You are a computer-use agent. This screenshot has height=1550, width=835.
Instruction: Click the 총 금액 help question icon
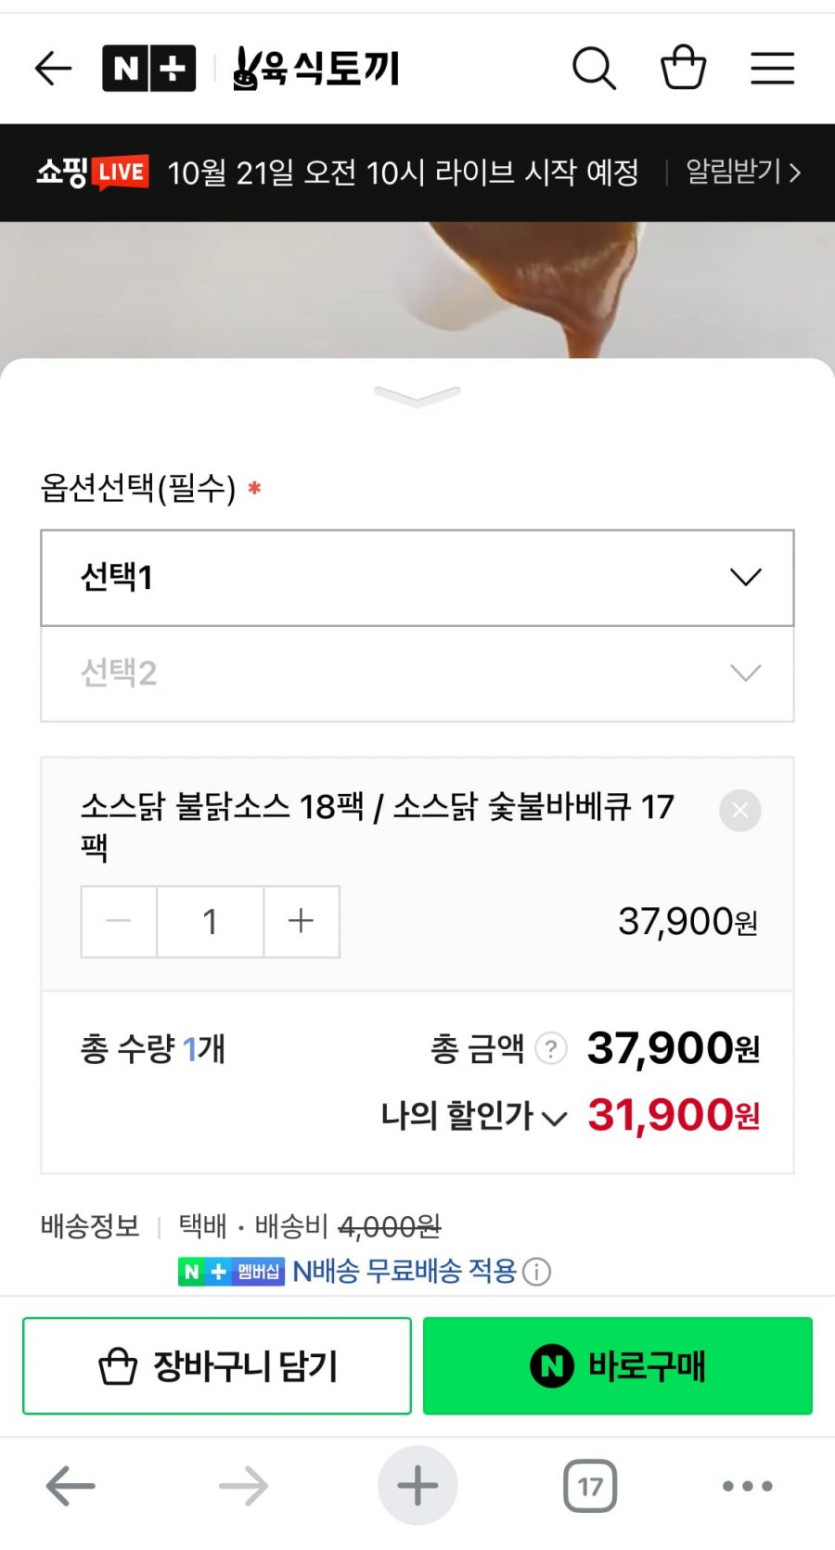pos(551,1049)
